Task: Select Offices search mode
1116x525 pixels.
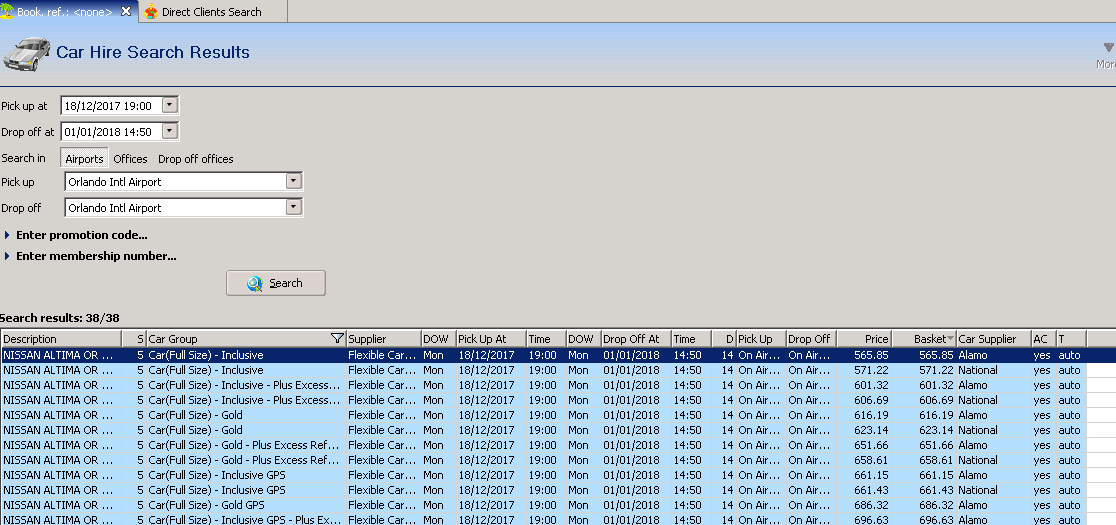Action: tap(130, 159)
